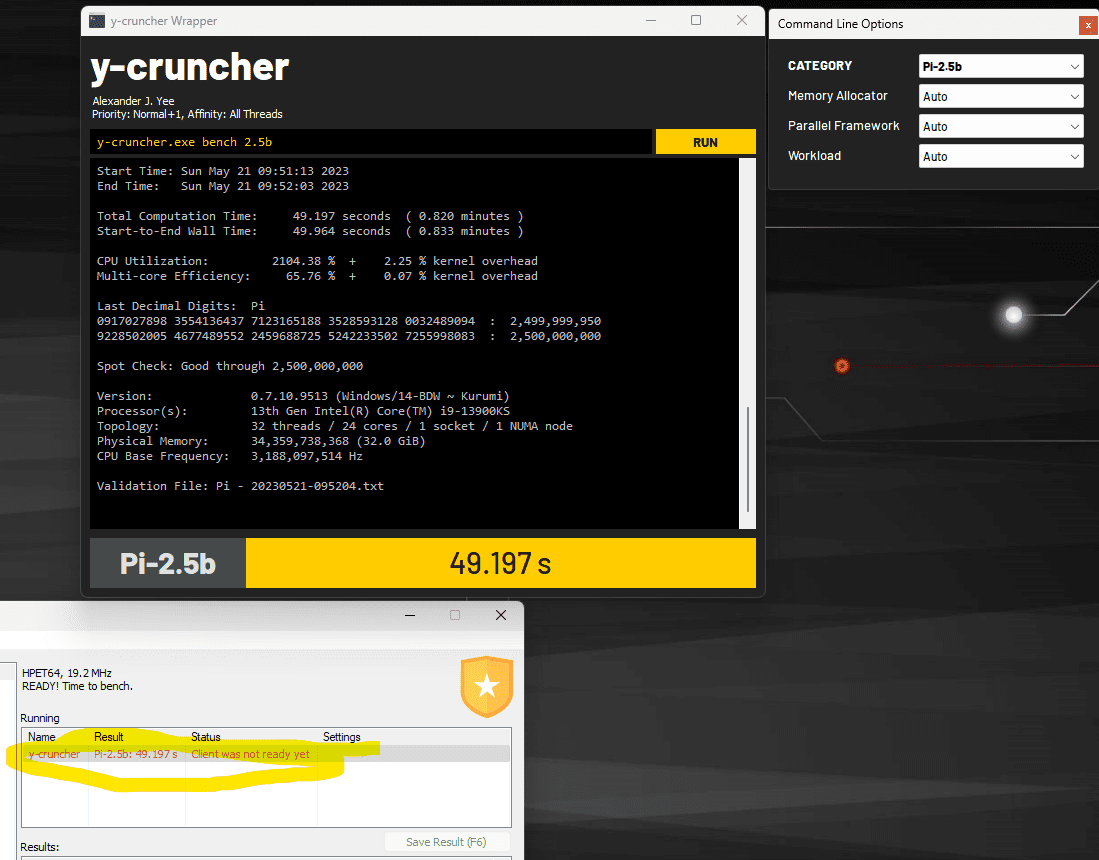Open the CATEGORY dropdown showing Pi-2.5b
Image resolution: width=1099 pixels, height=860 pixels.
(1000, 67)
